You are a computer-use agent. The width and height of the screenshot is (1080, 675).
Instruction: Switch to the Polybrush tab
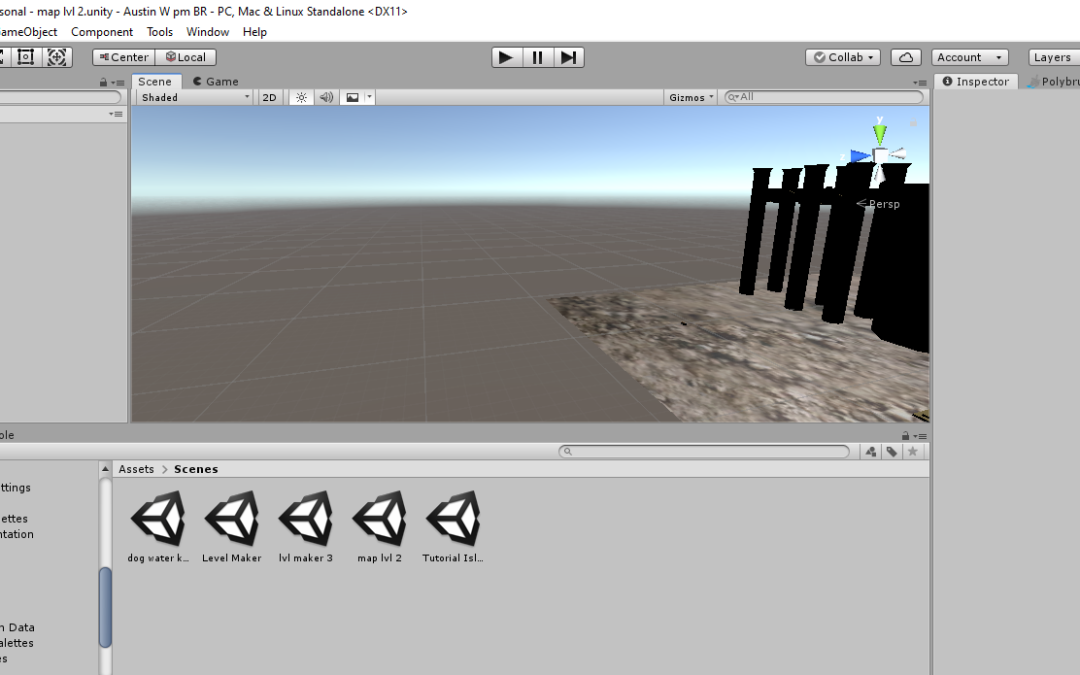click(x=1054, y=81)
